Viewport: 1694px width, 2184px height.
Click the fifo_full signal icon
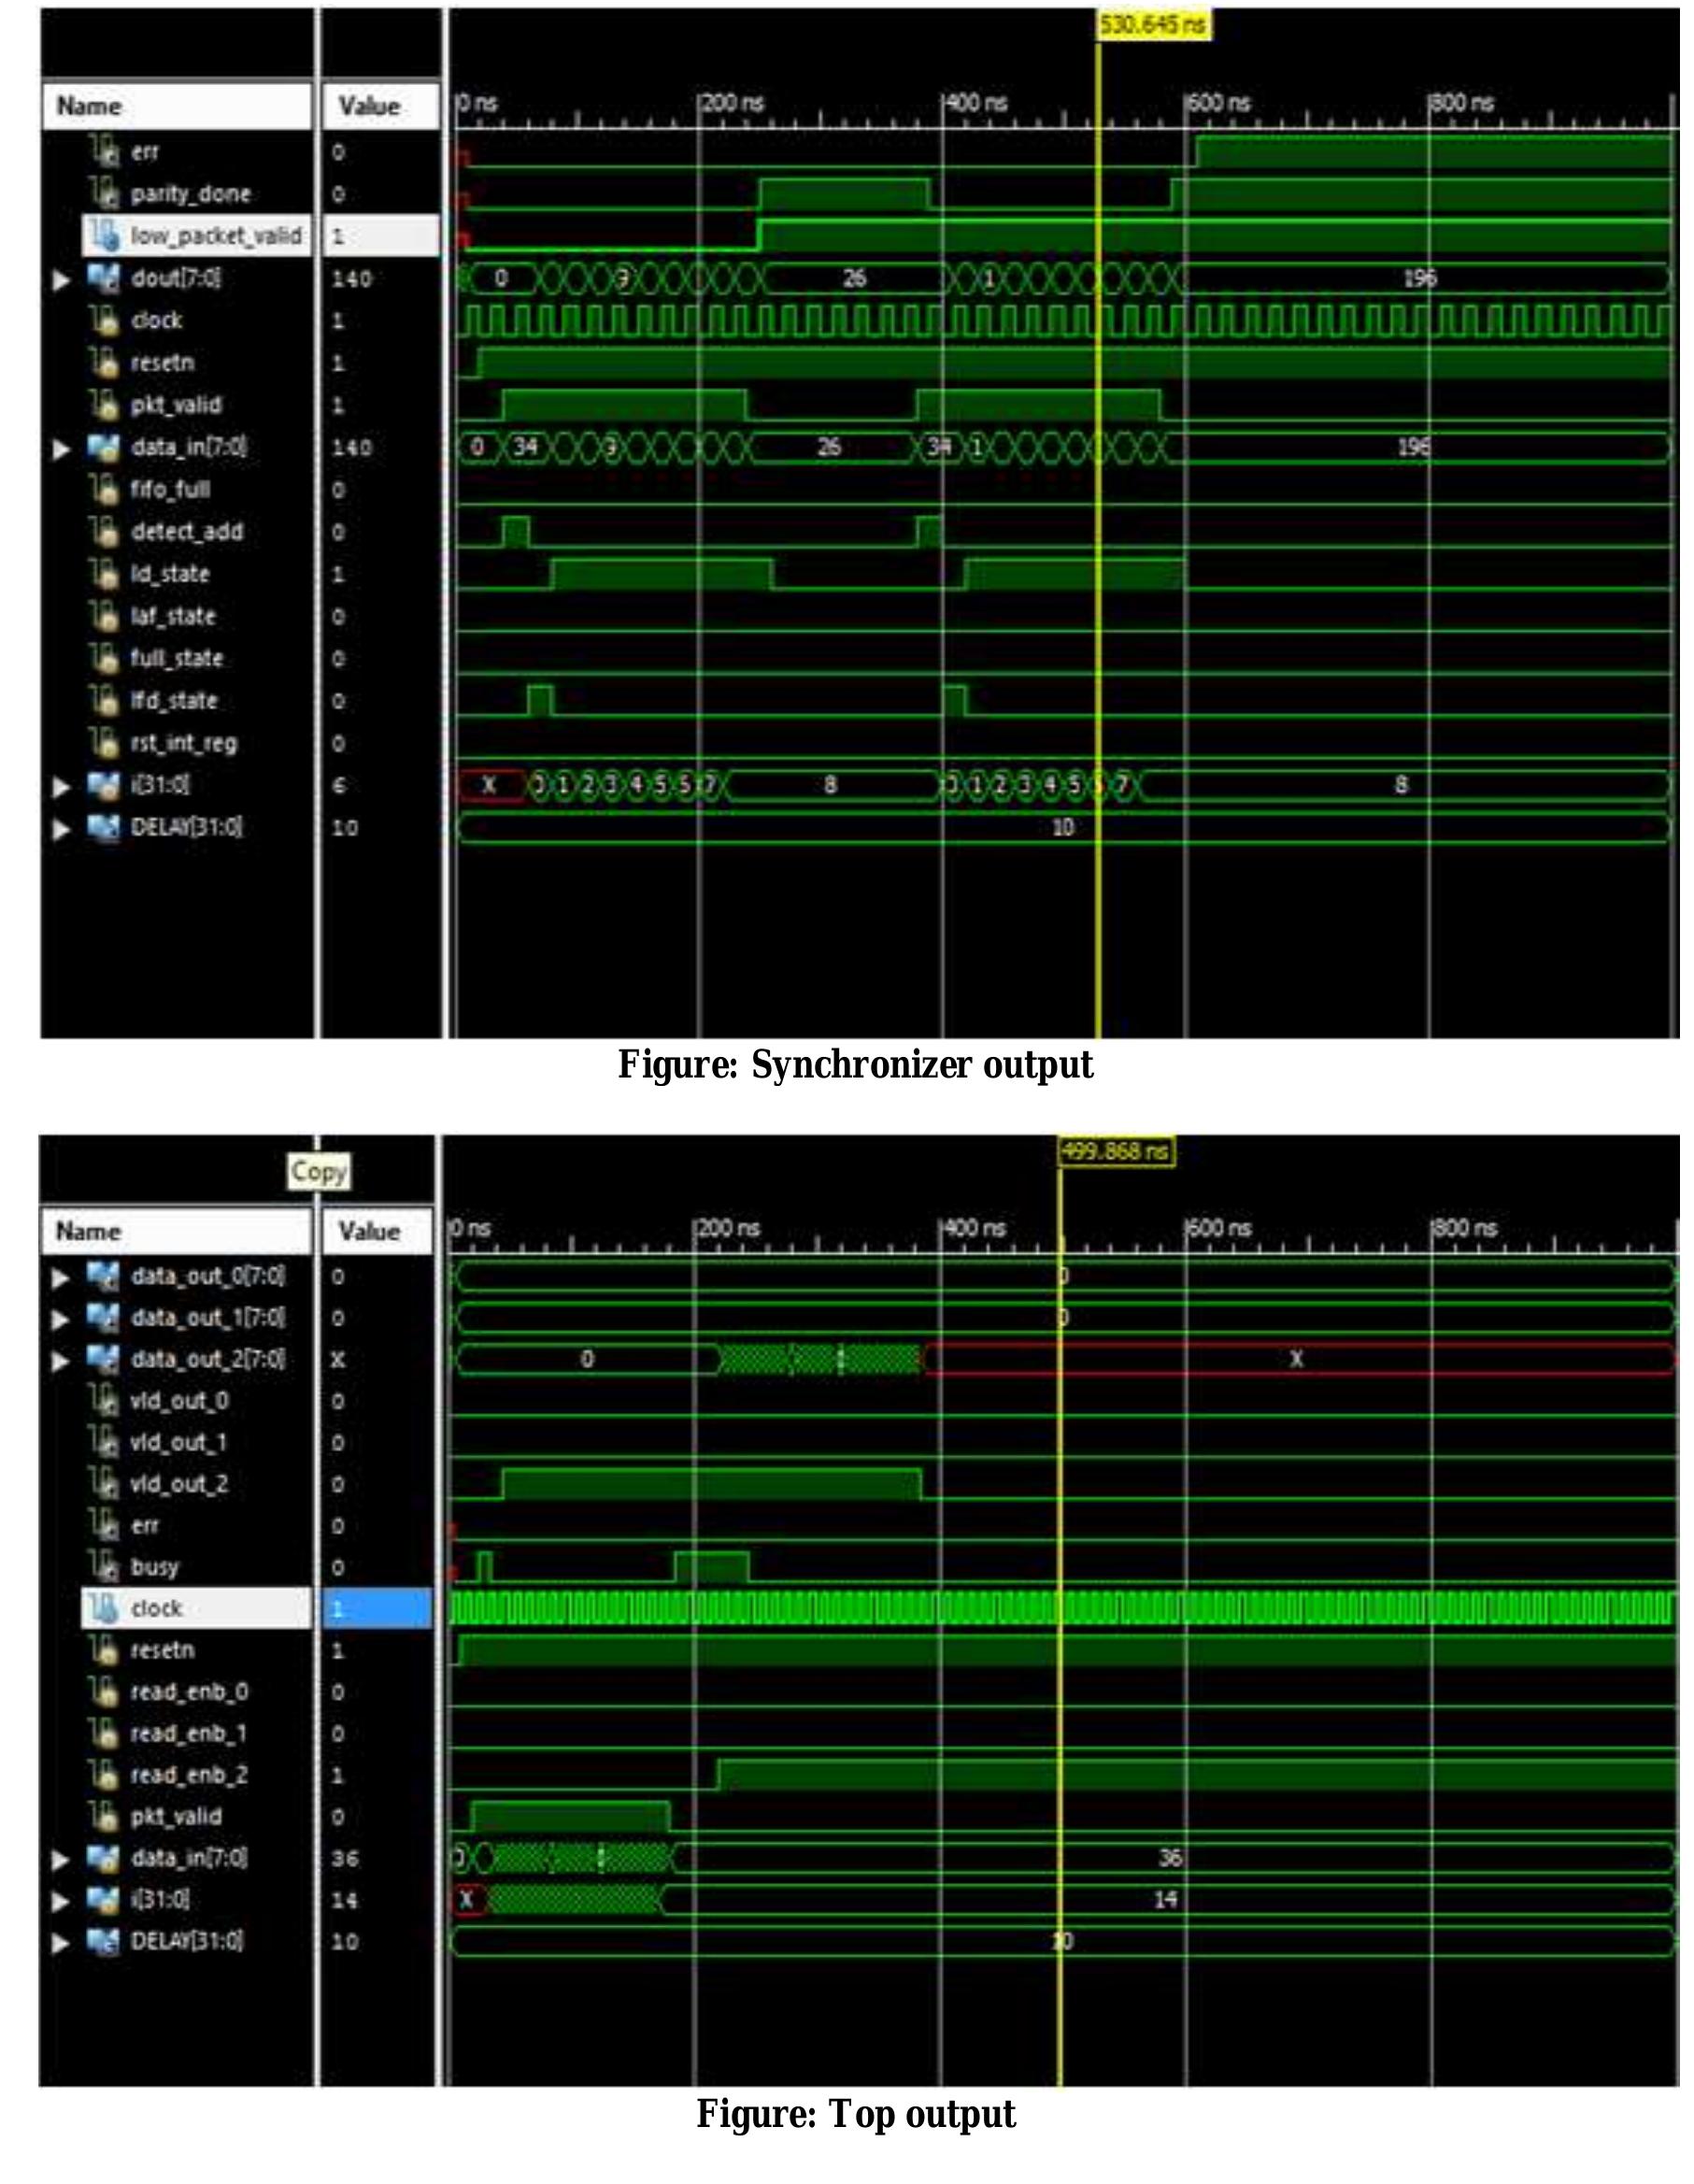click(105, 490)
